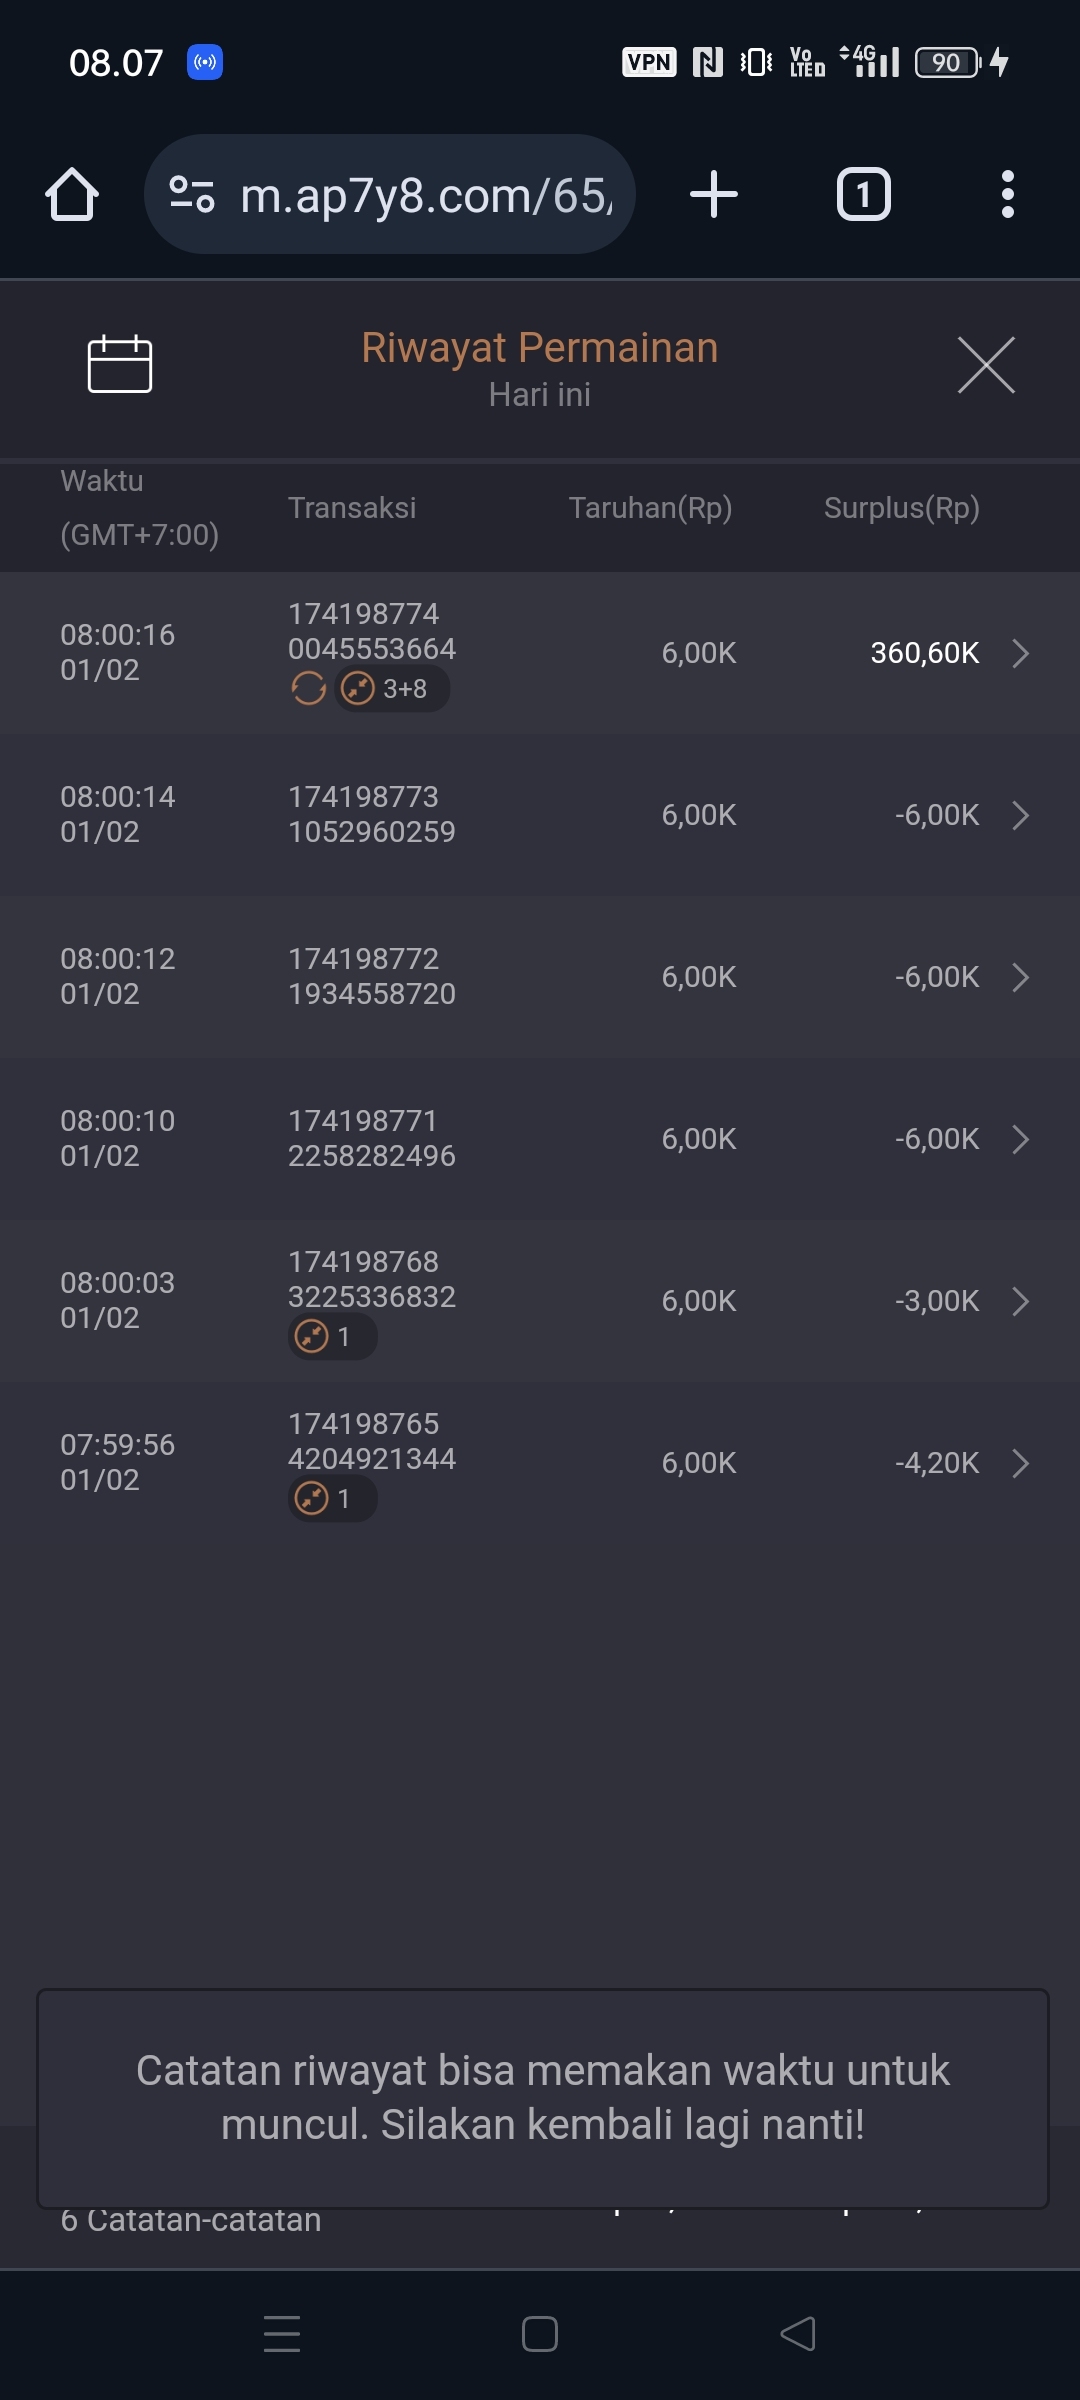
Task: Expand details of 360,60K surplus row
Action: (x=1020, y=653)
